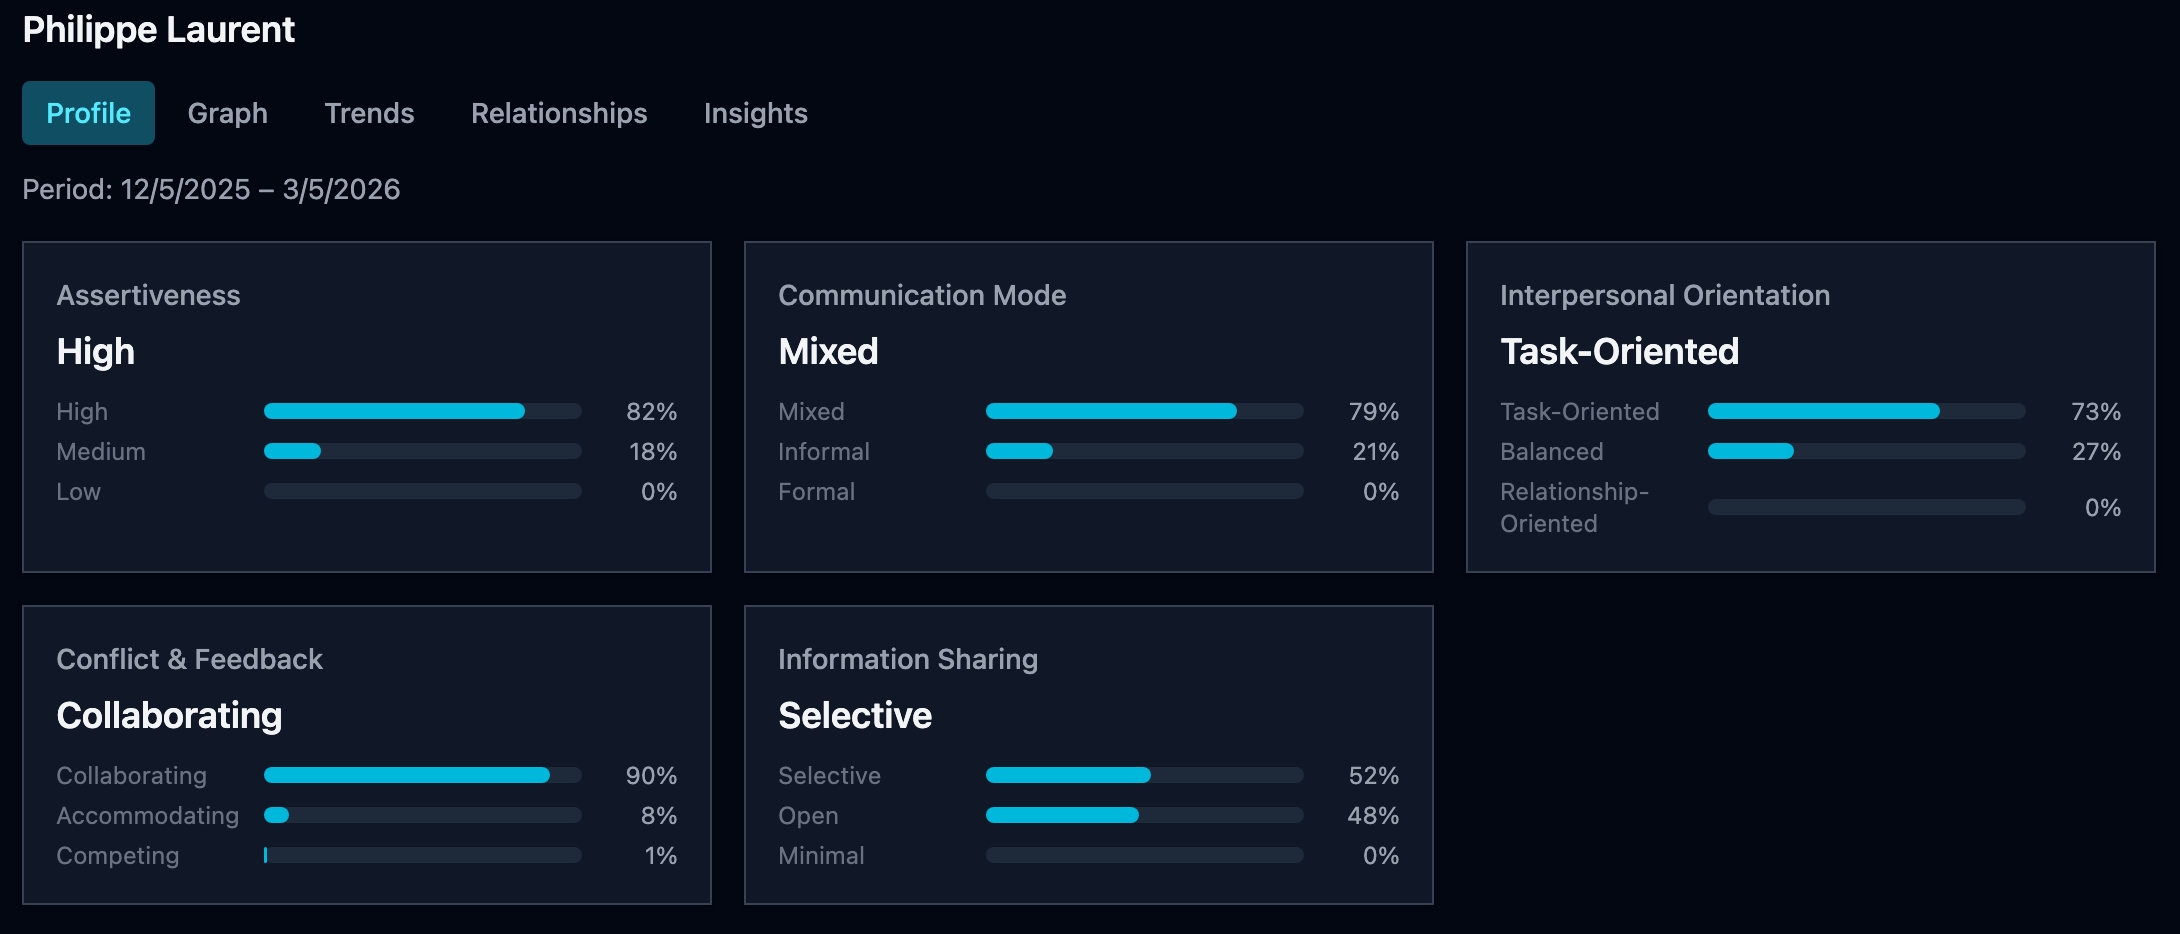Switch to the Graph tab
The height and width of the screenshot is (934, 2180).
(227, 113)
